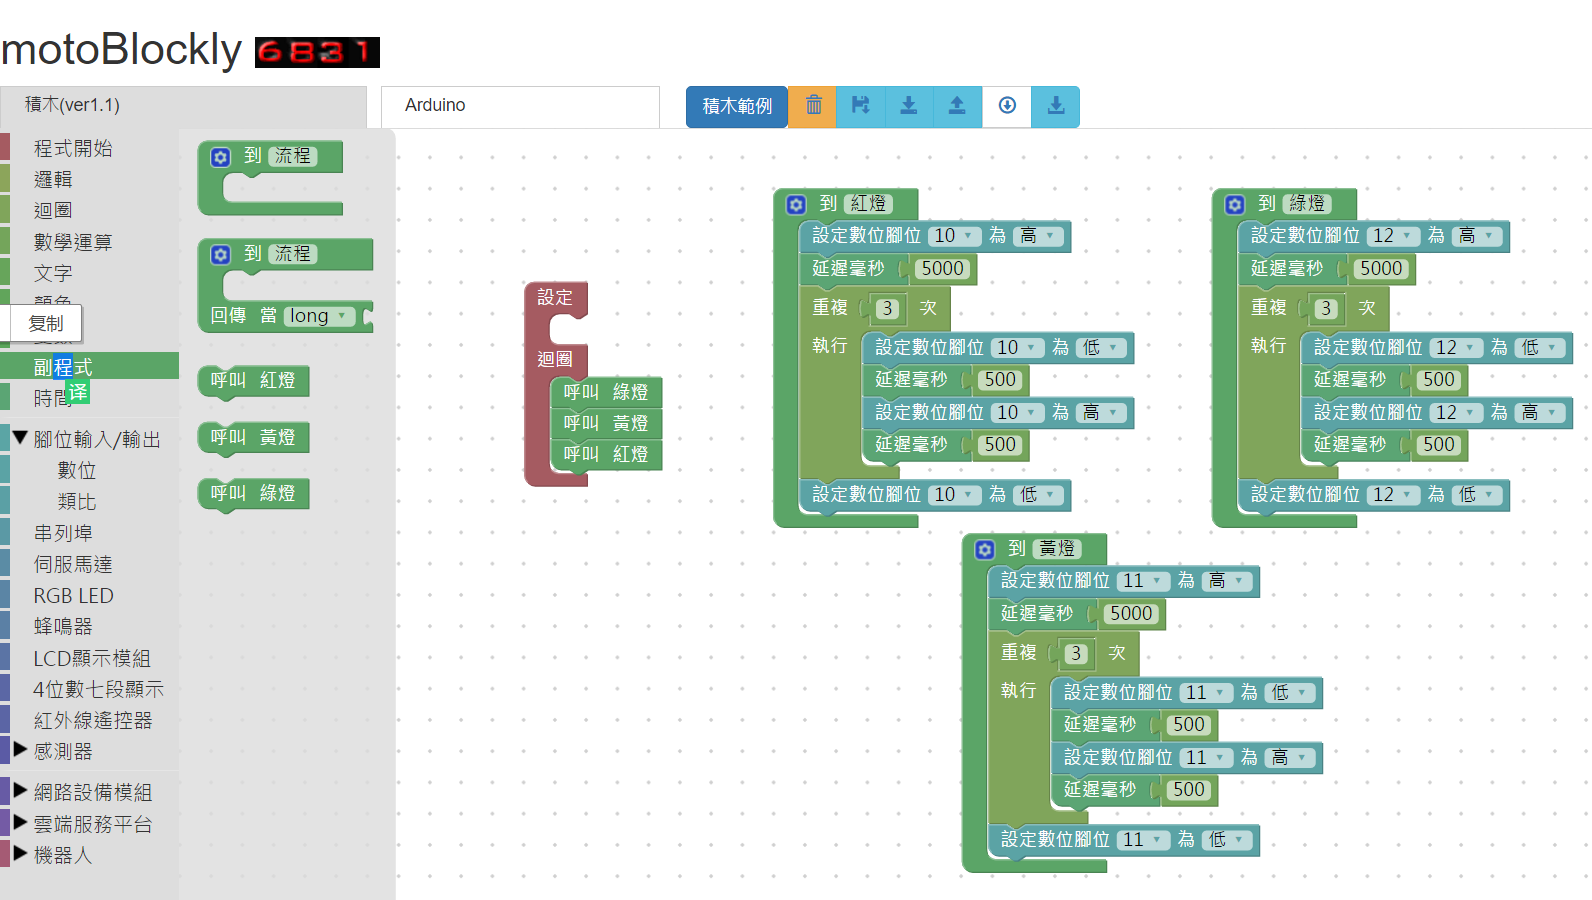Viewport: 1592px width, 900px height.
Task: Select the 呼叫 綠燈 block in the loop
Action: [606, 392]
